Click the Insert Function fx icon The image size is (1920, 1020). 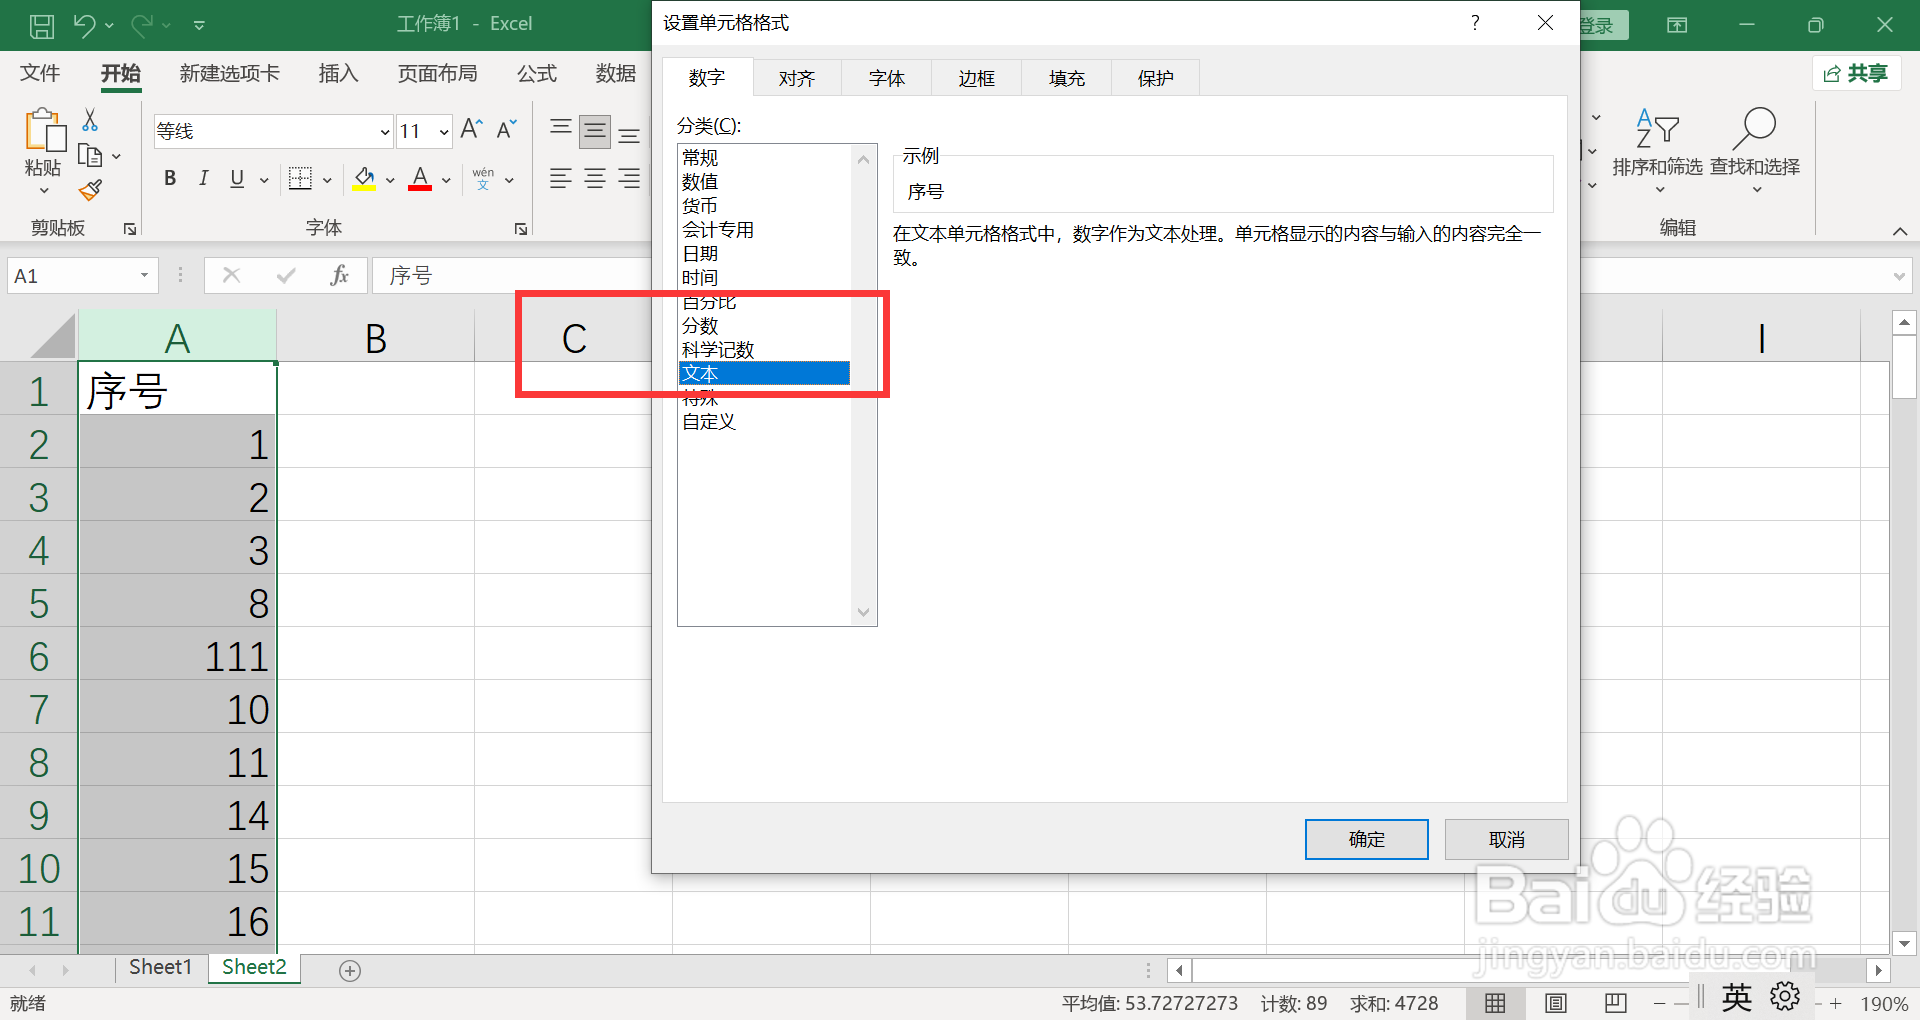coord(340,275)
